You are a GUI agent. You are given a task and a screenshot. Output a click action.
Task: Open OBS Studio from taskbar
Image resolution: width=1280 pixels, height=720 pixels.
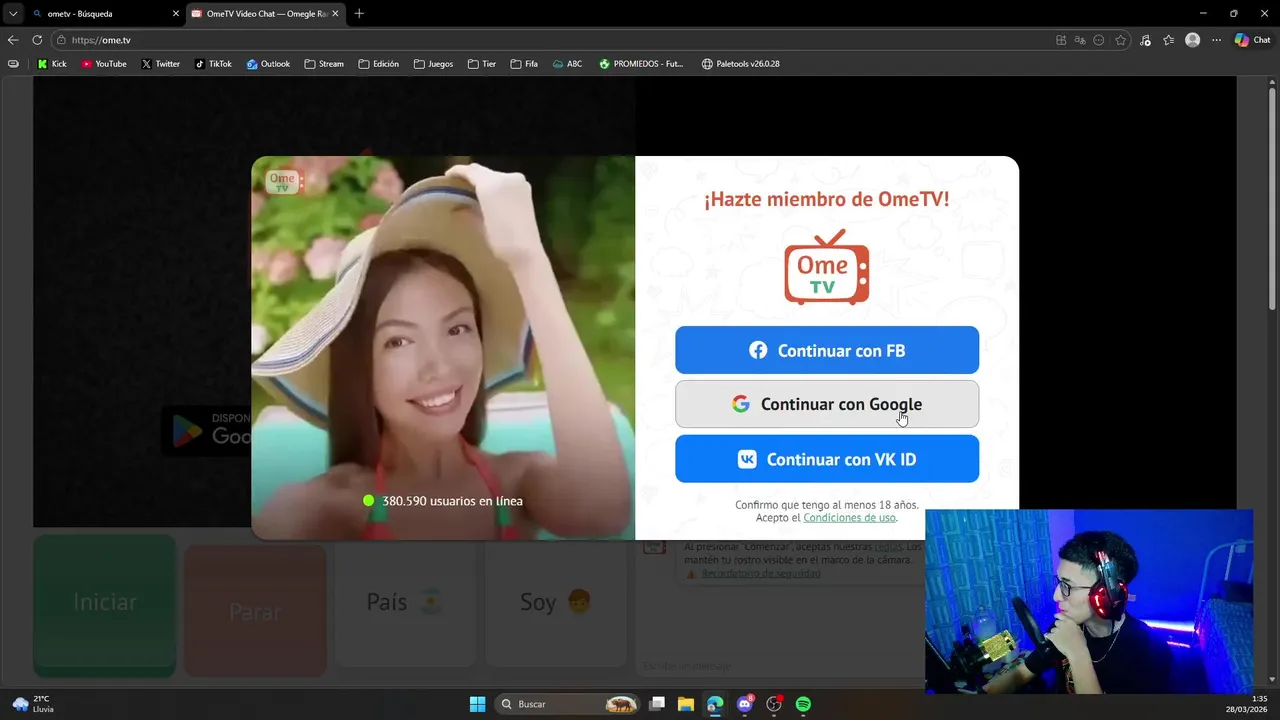tap(774, 704)
